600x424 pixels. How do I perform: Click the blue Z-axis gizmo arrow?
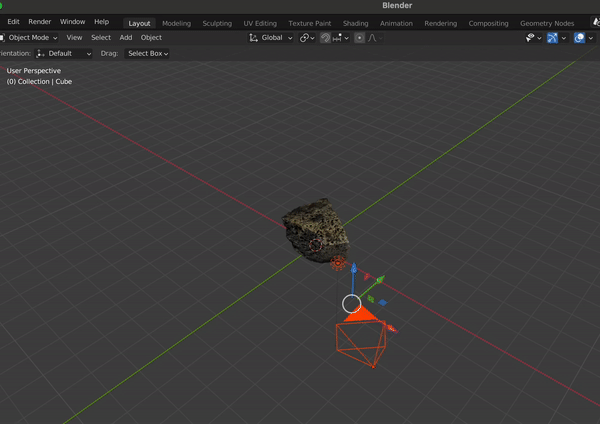click(x=354, y=270)
